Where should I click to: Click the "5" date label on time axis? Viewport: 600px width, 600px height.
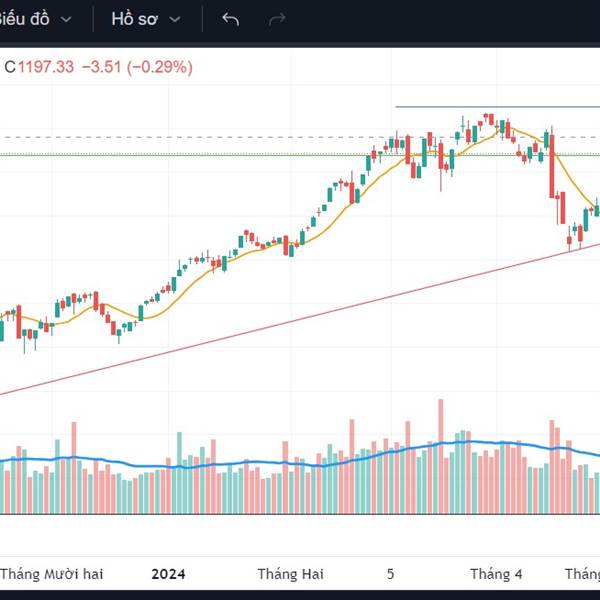(x=392, y=574)
